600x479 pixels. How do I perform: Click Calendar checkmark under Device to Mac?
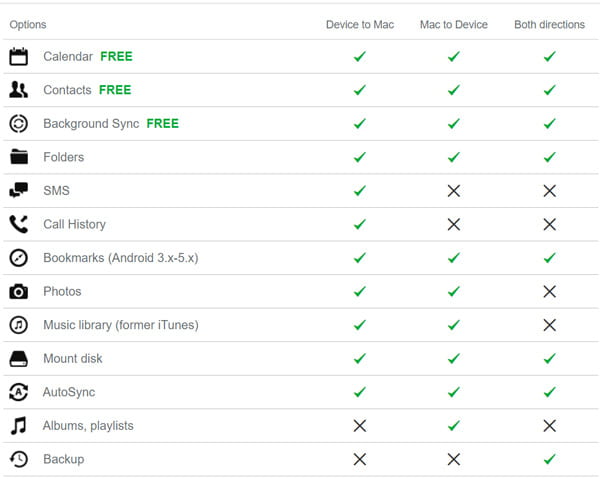pos(360,57)
